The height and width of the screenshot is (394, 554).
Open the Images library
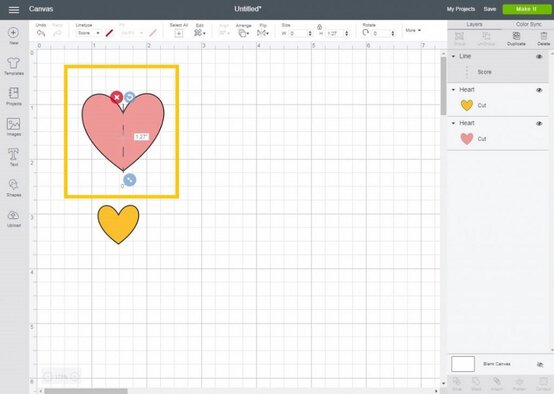click(x=13, y=127)
